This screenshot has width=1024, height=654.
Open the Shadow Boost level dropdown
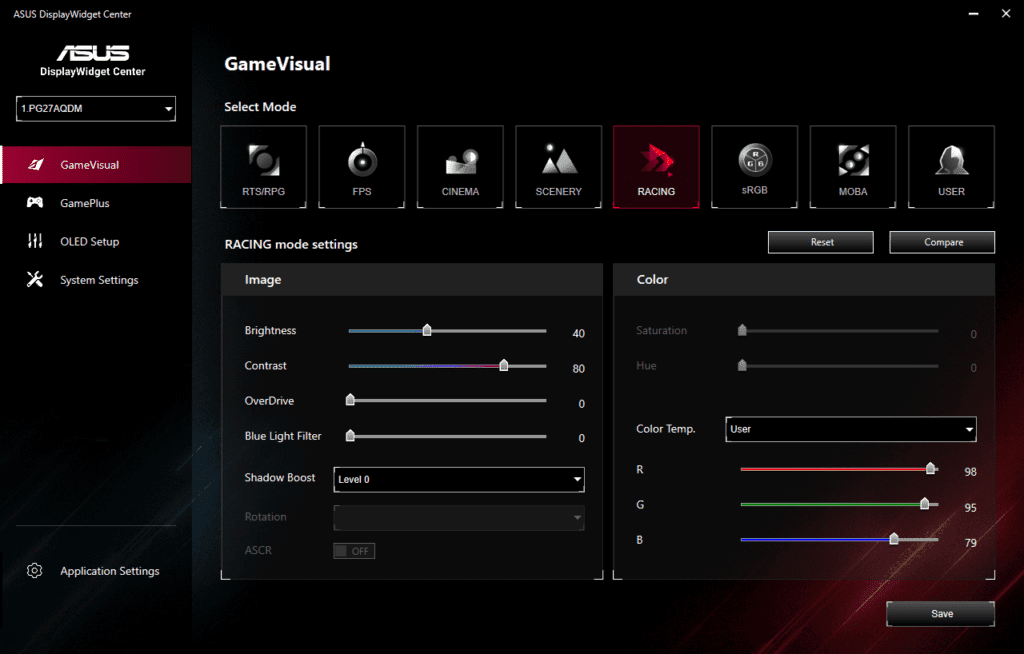click(x=458, y=479)
